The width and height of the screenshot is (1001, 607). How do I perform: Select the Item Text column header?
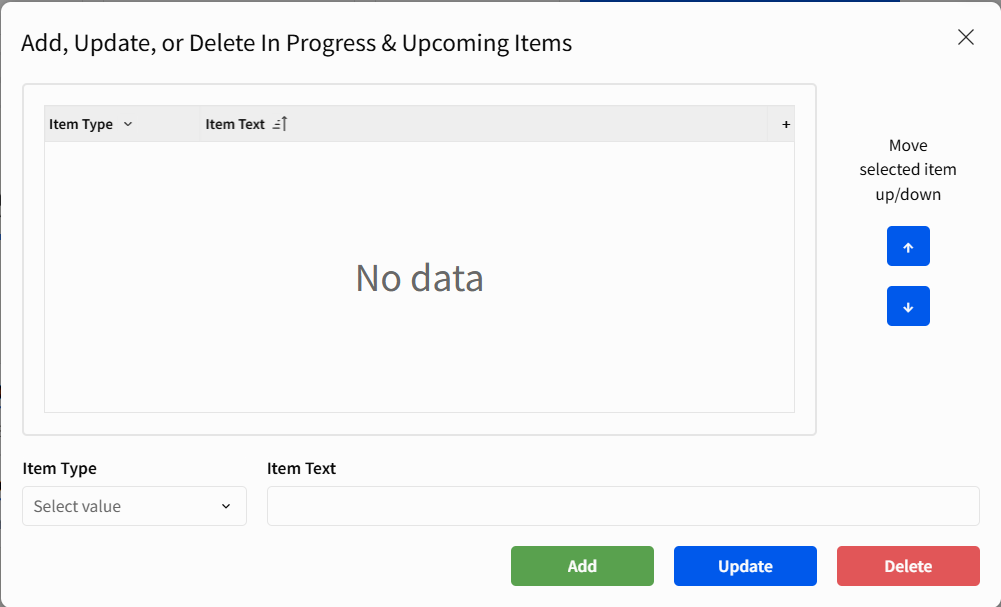click(x=235, y=125)
